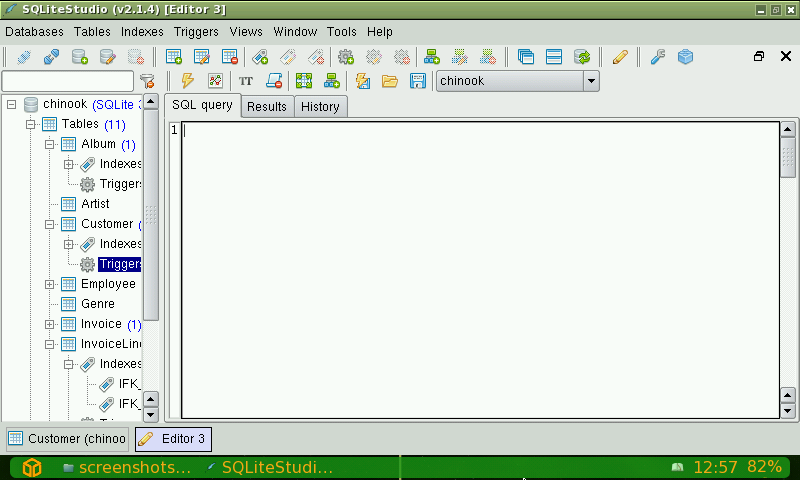Open the screenshots folder in OS taskbar
Screen dimensions: 800x480
[x=128, y=467]
